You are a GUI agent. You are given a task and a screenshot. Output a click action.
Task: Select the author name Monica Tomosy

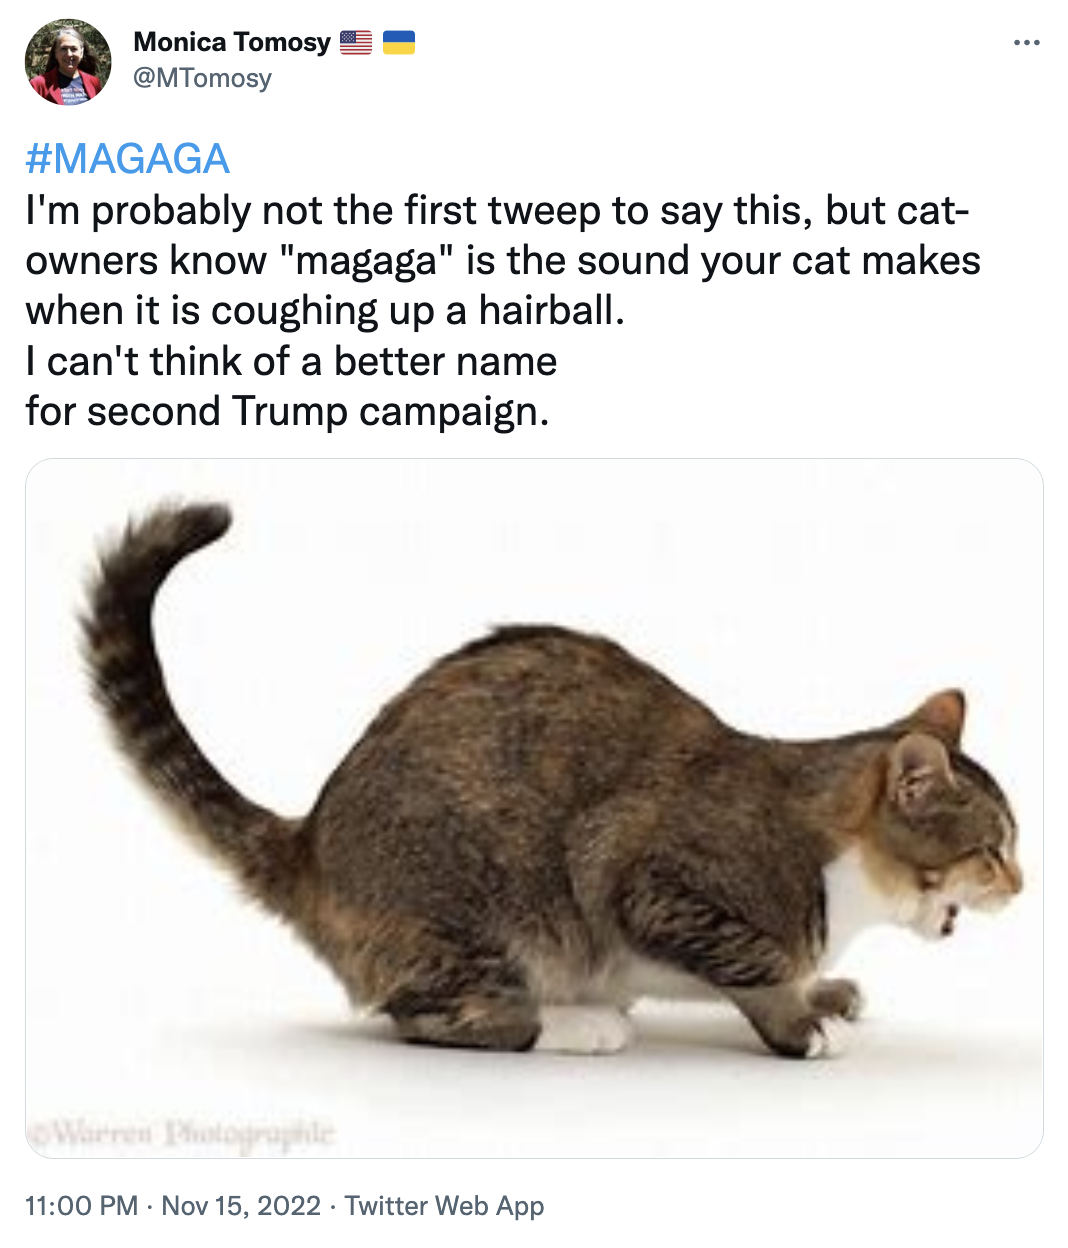click(x=230, y=42)
